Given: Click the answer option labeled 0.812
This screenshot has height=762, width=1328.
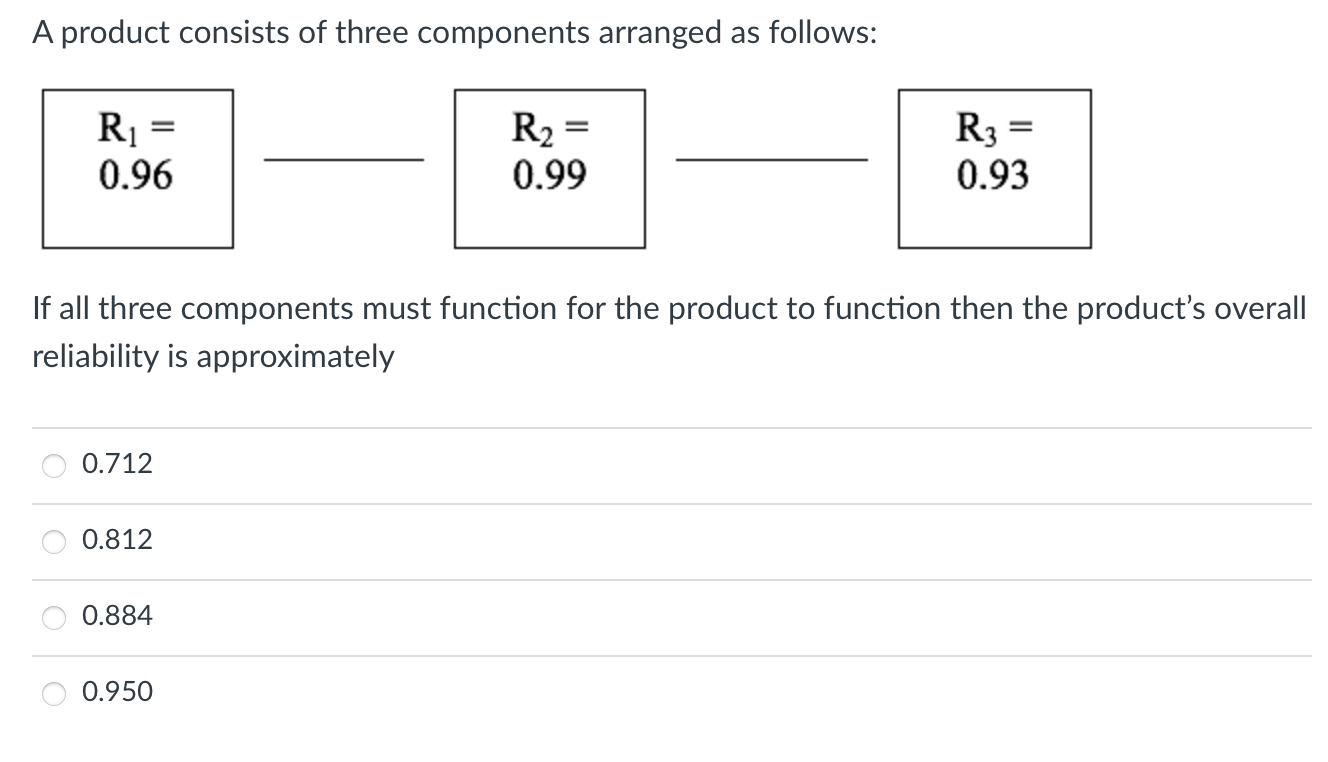Looking at the screenshot, I should [x=117, y=540].
